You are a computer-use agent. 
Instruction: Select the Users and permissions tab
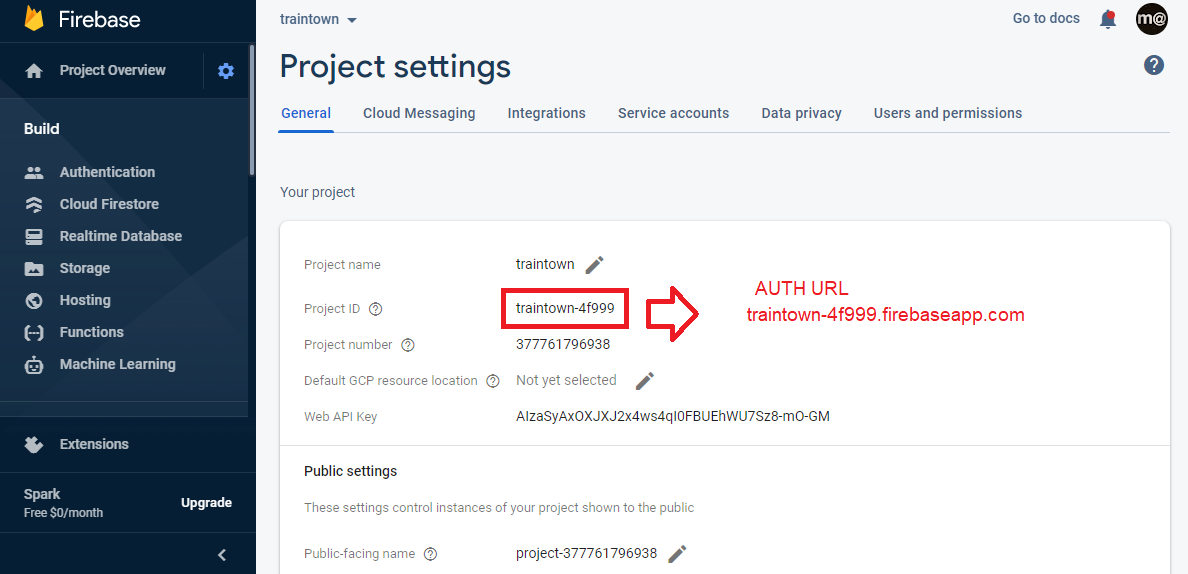(947, 113)
